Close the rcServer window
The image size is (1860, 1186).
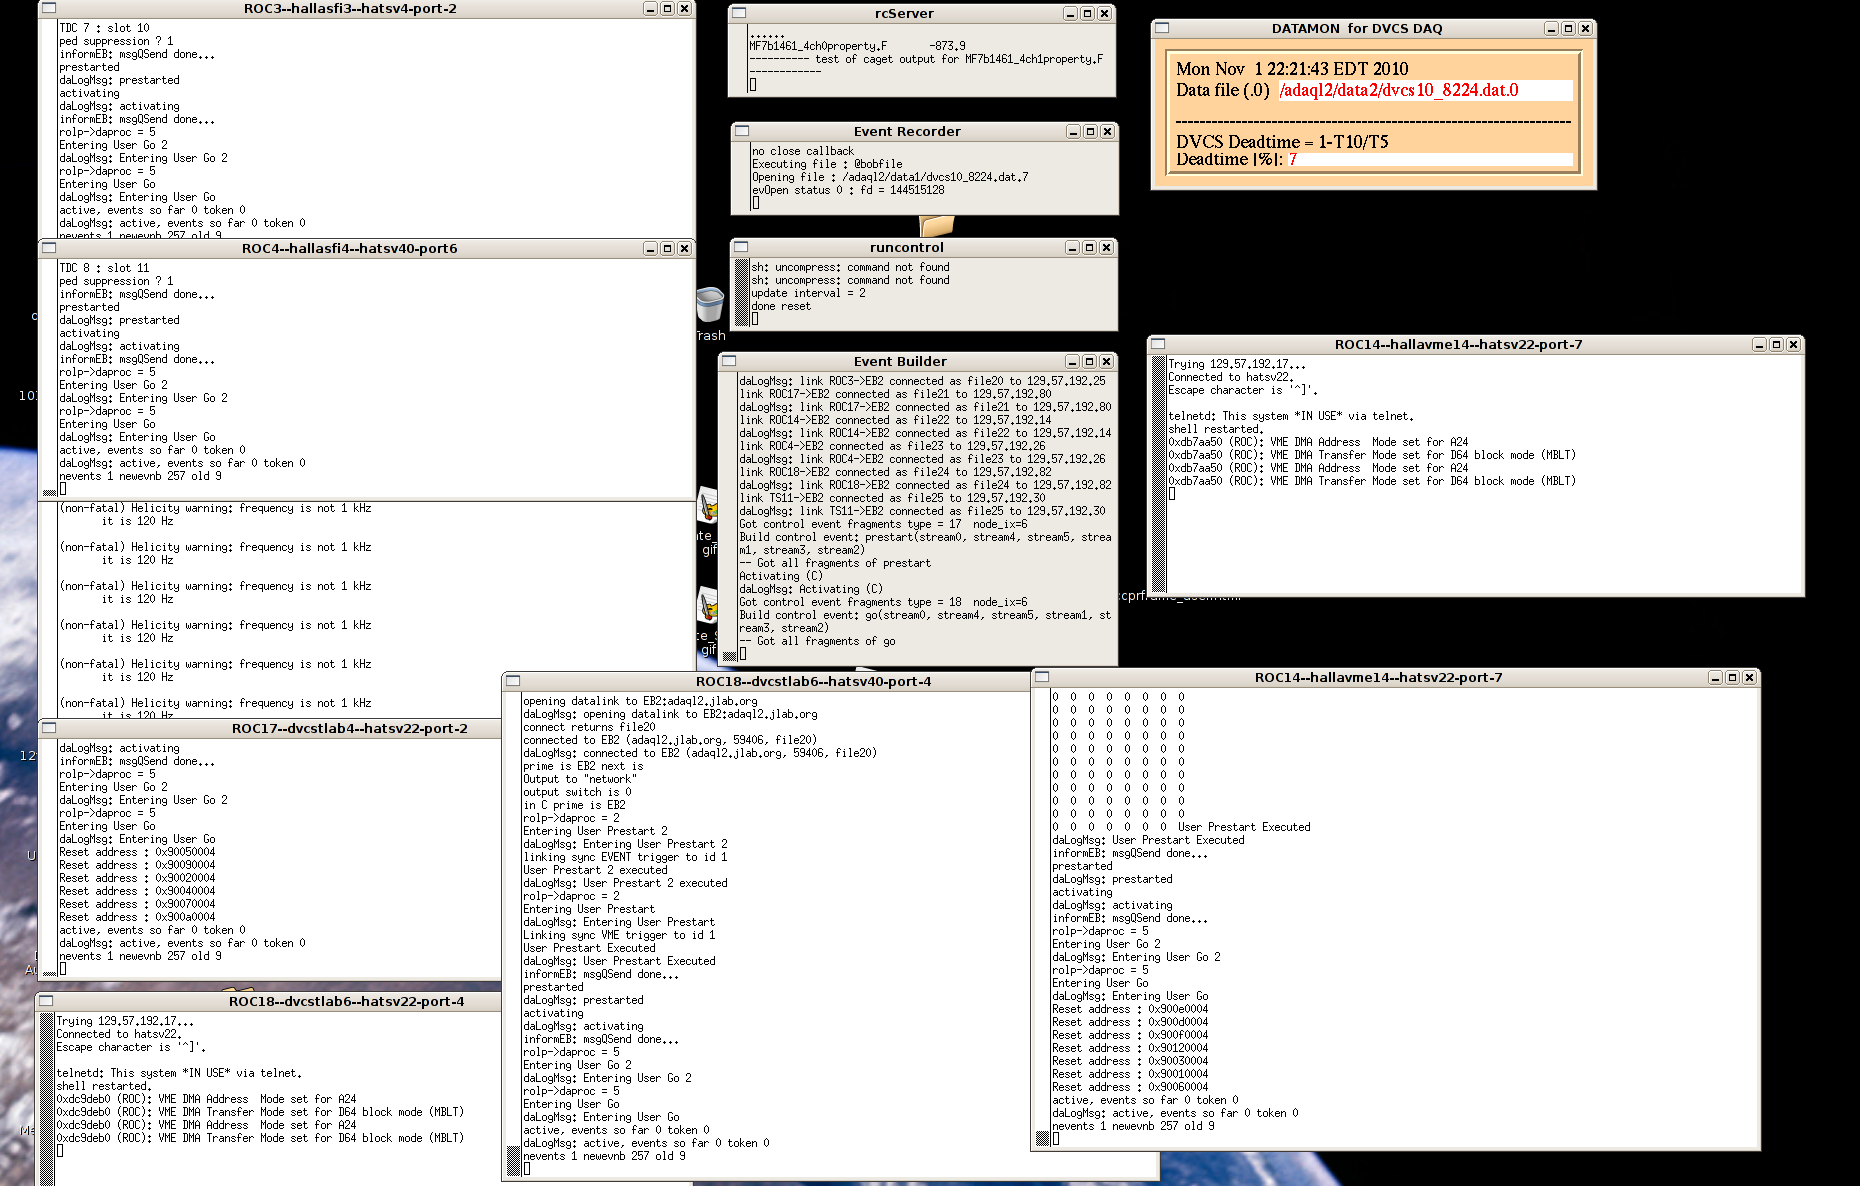[x=1104, y=13]
